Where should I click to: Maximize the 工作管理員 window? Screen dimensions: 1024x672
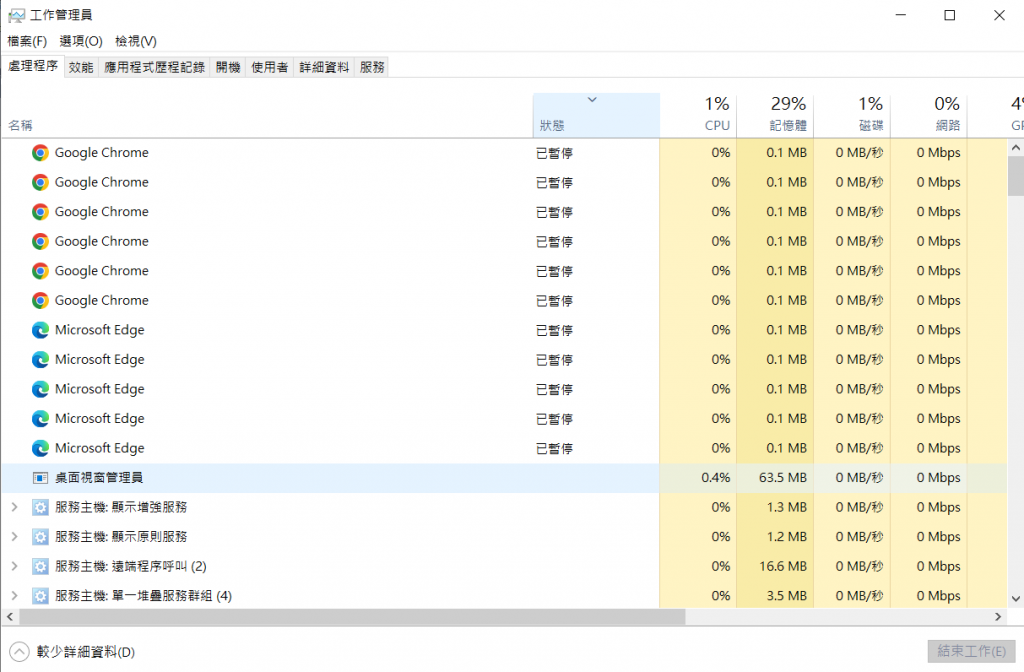(x=950, y=15)
